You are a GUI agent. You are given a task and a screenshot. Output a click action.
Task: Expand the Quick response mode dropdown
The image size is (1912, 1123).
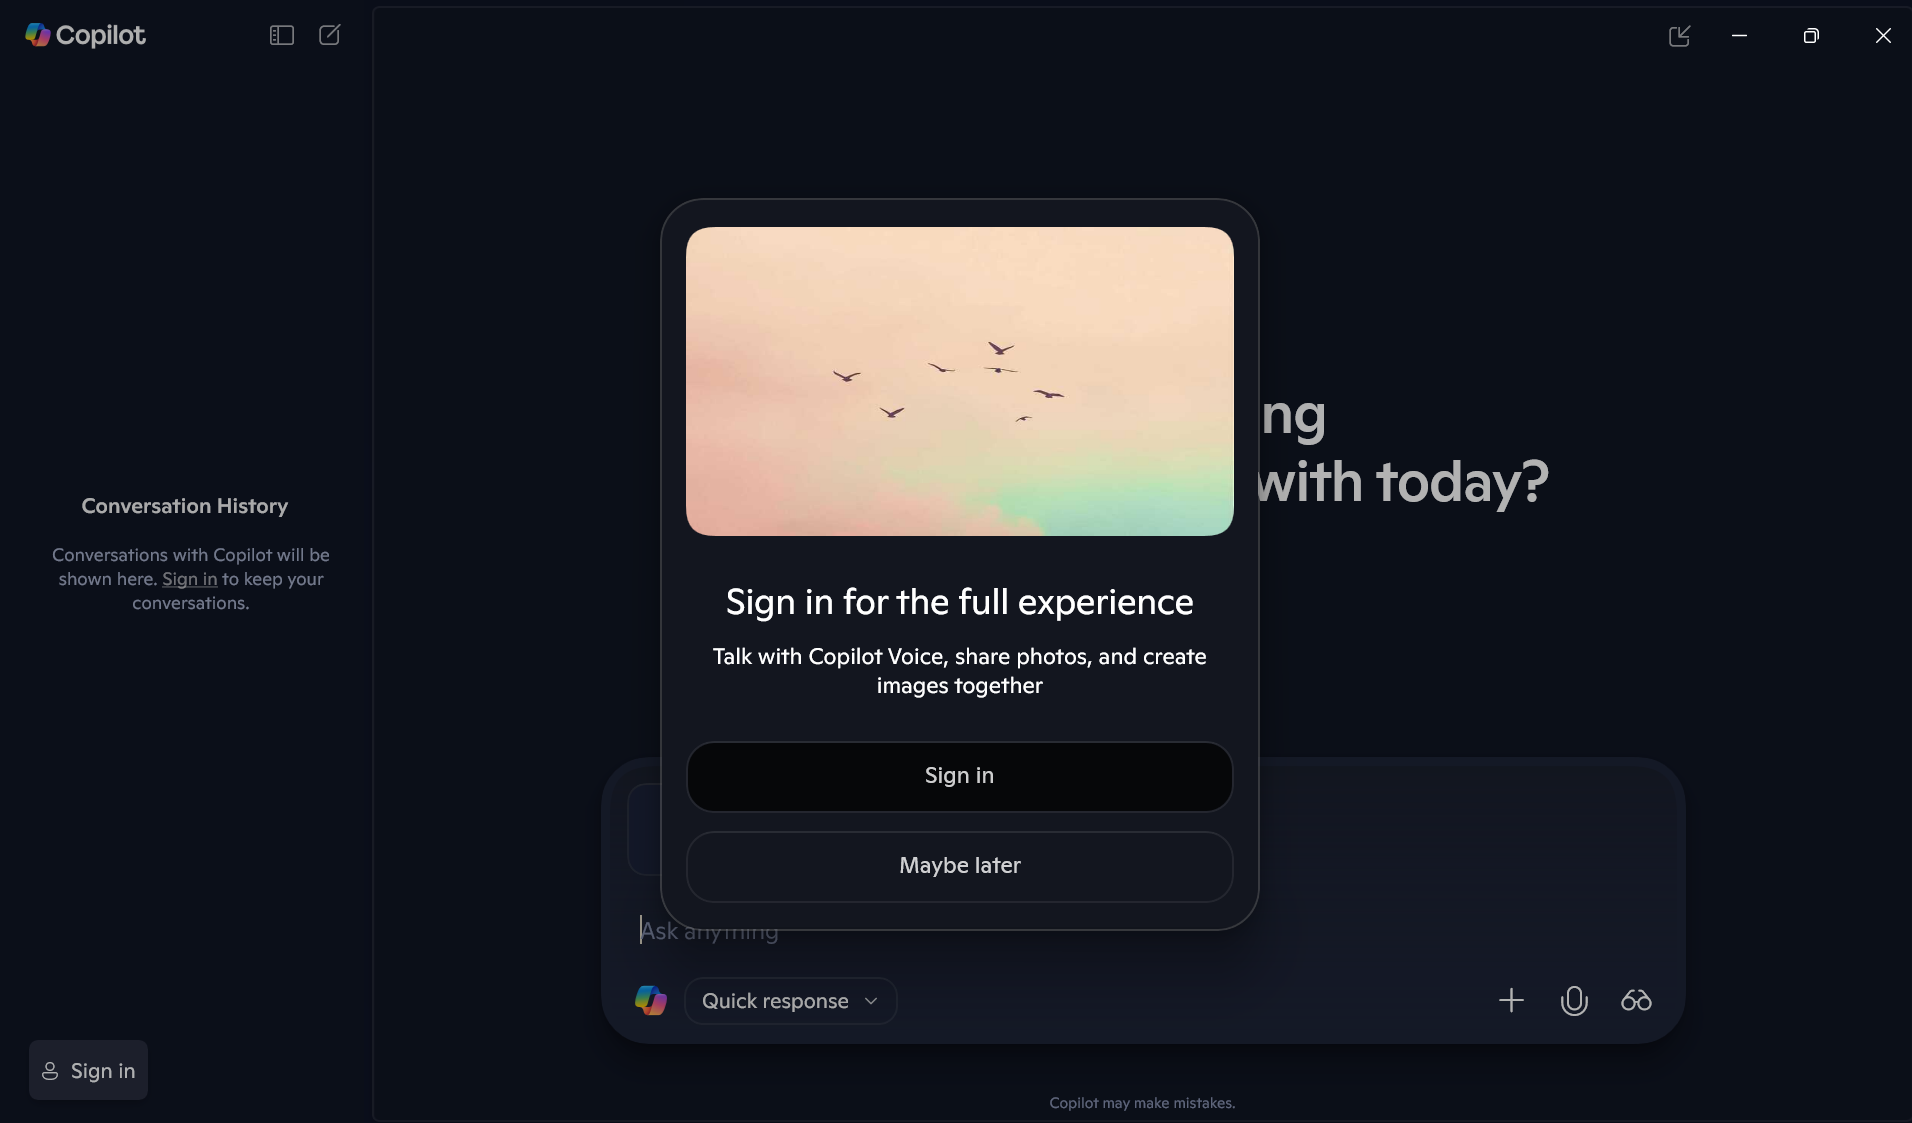(790, 1001)
